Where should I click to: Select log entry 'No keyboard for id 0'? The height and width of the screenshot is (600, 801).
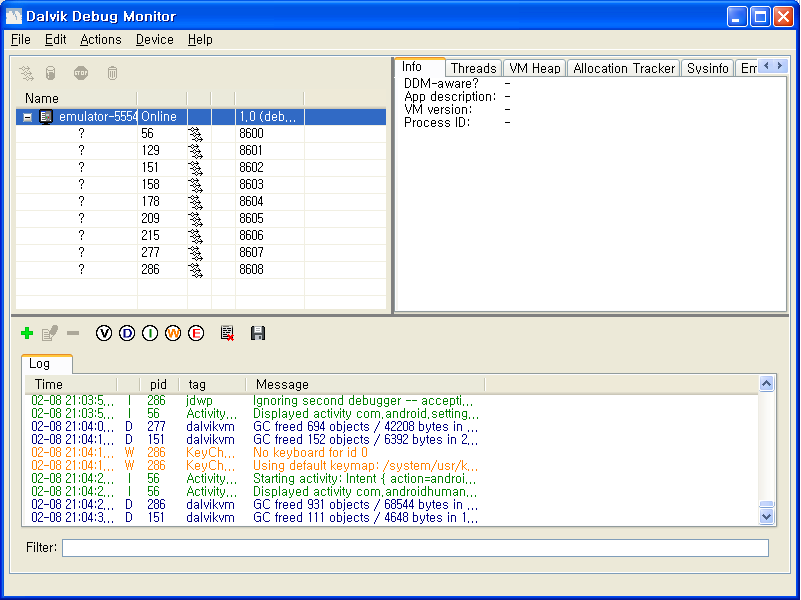click(391, 453)
